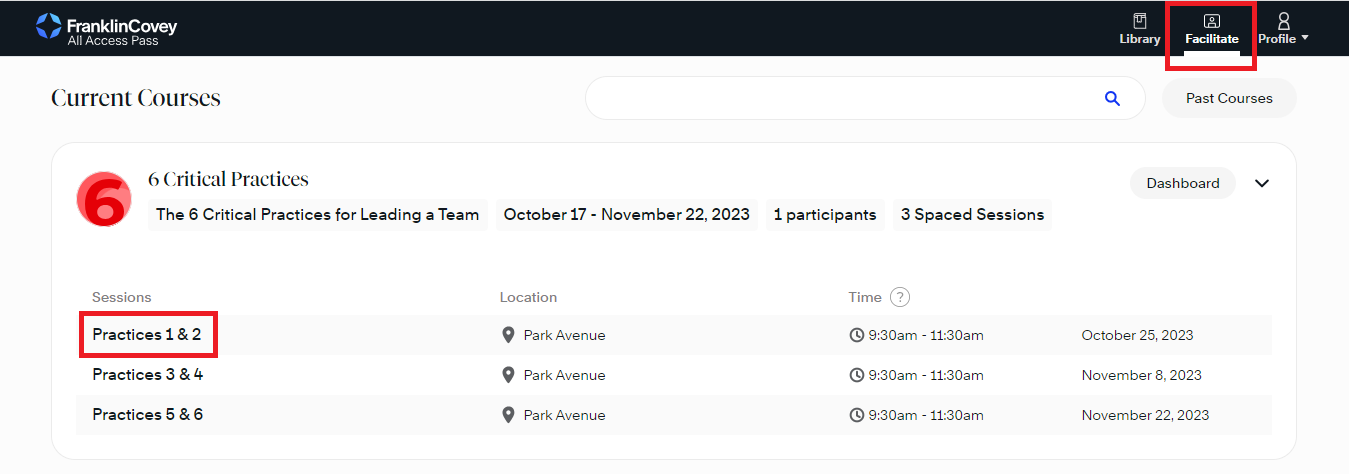Viewport: 1349px width, 474px height.
Task: Switch to the Facilitate tab
Action: pos(1211,30)
